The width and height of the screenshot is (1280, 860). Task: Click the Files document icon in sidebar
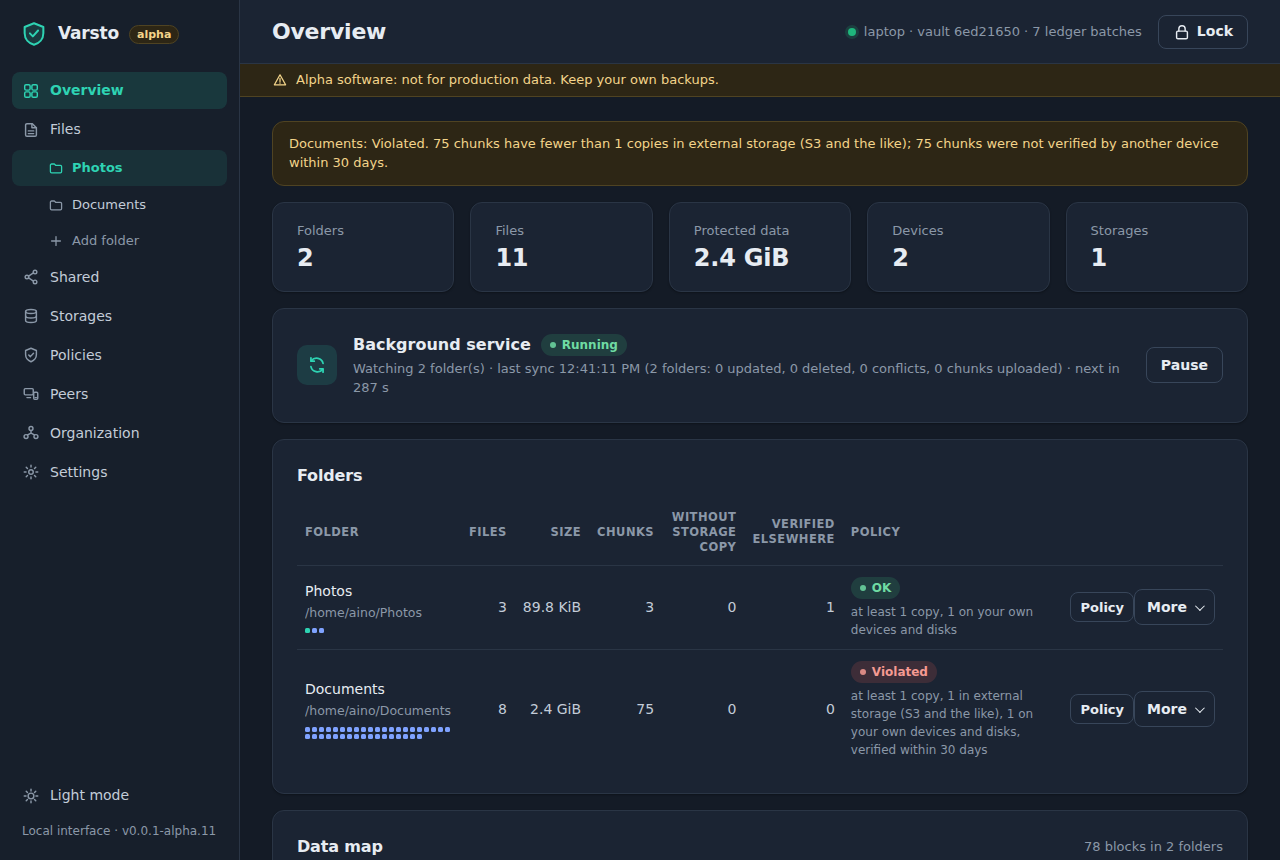coord(31,129)
